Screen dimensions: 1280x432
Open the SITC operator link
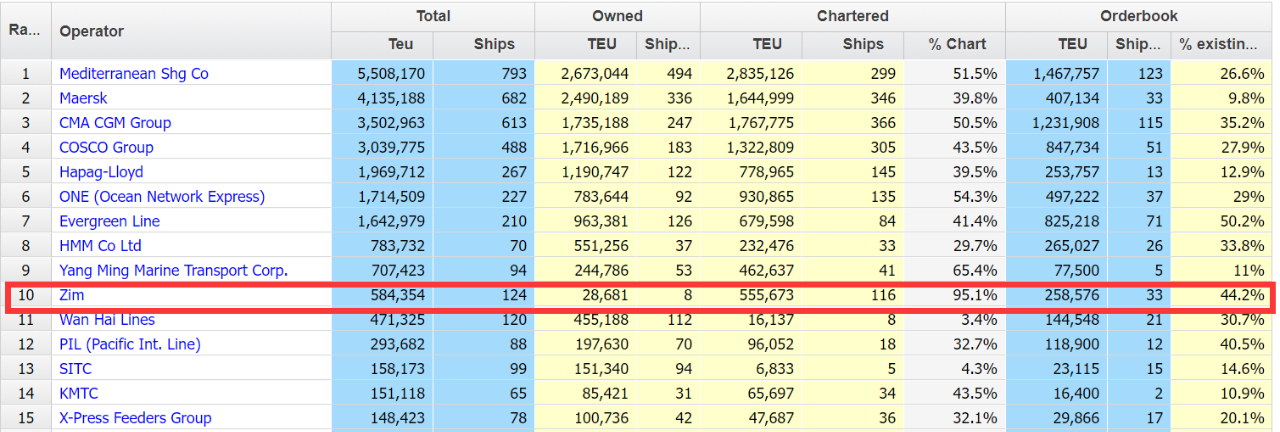(x=77, y=369)
